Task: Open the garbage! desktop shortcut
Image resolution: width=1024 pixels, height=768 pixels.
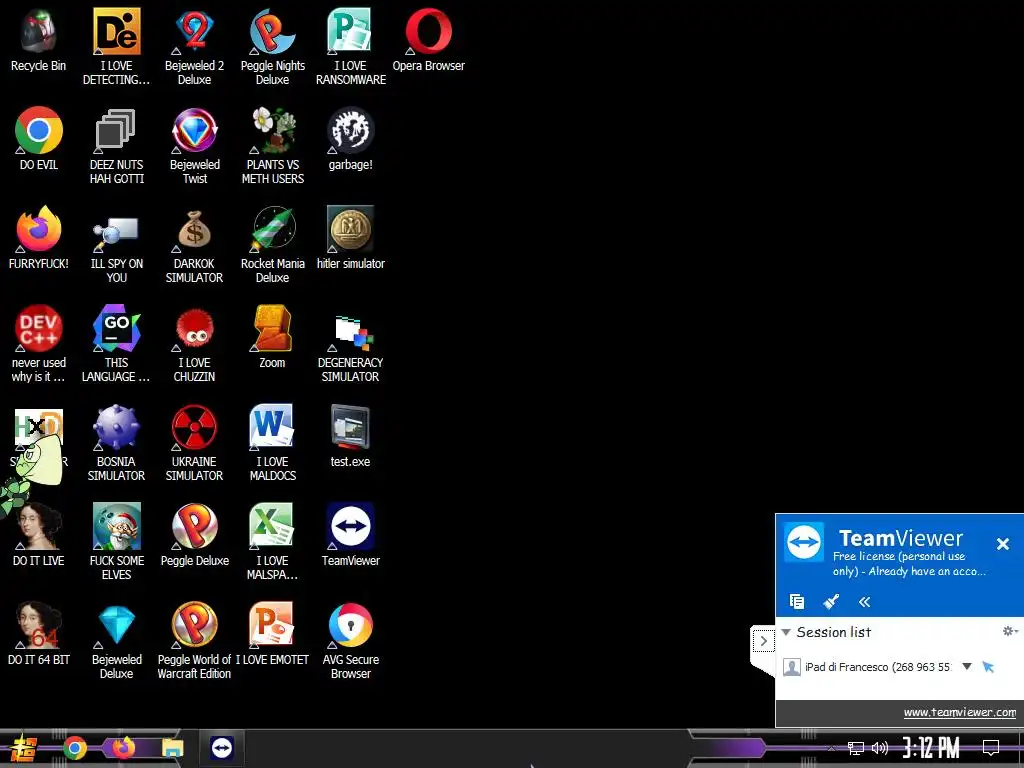Action: tap(351, 139)
